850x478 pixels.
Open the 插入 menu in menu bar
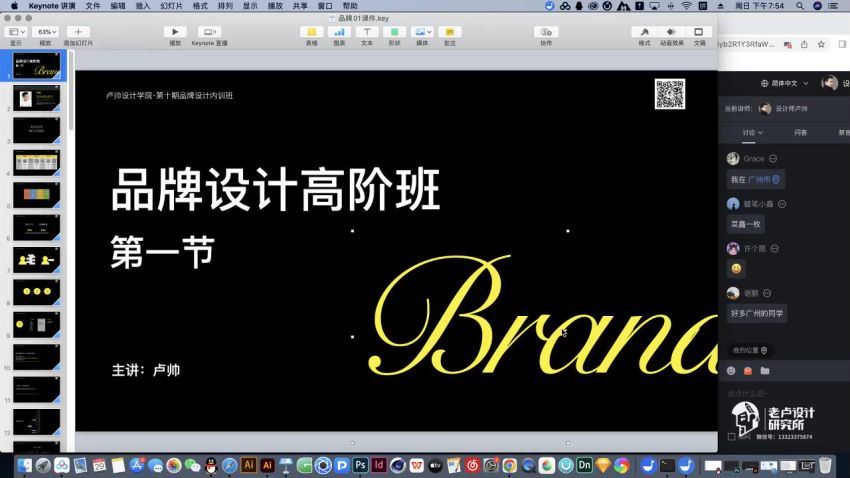[143, 6]
